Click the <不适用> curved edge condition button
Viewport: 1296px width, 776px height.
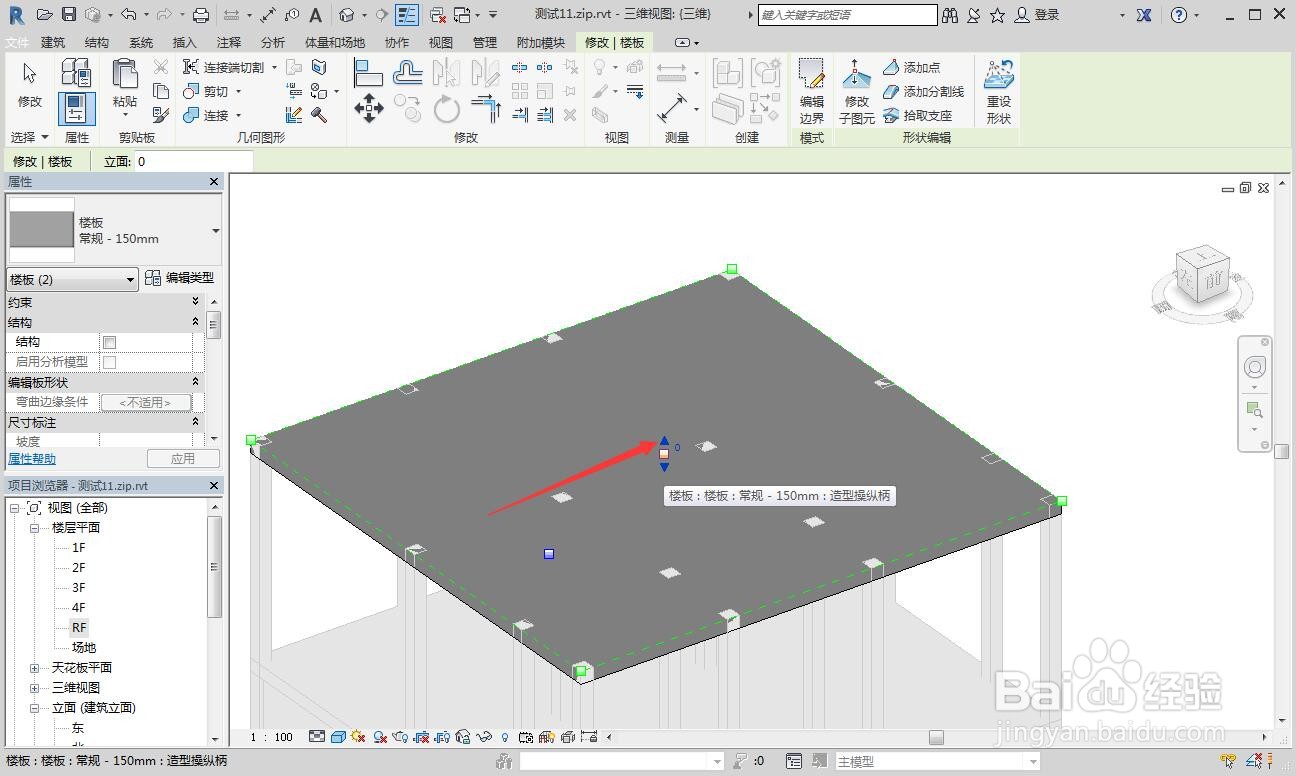[146, 402]
